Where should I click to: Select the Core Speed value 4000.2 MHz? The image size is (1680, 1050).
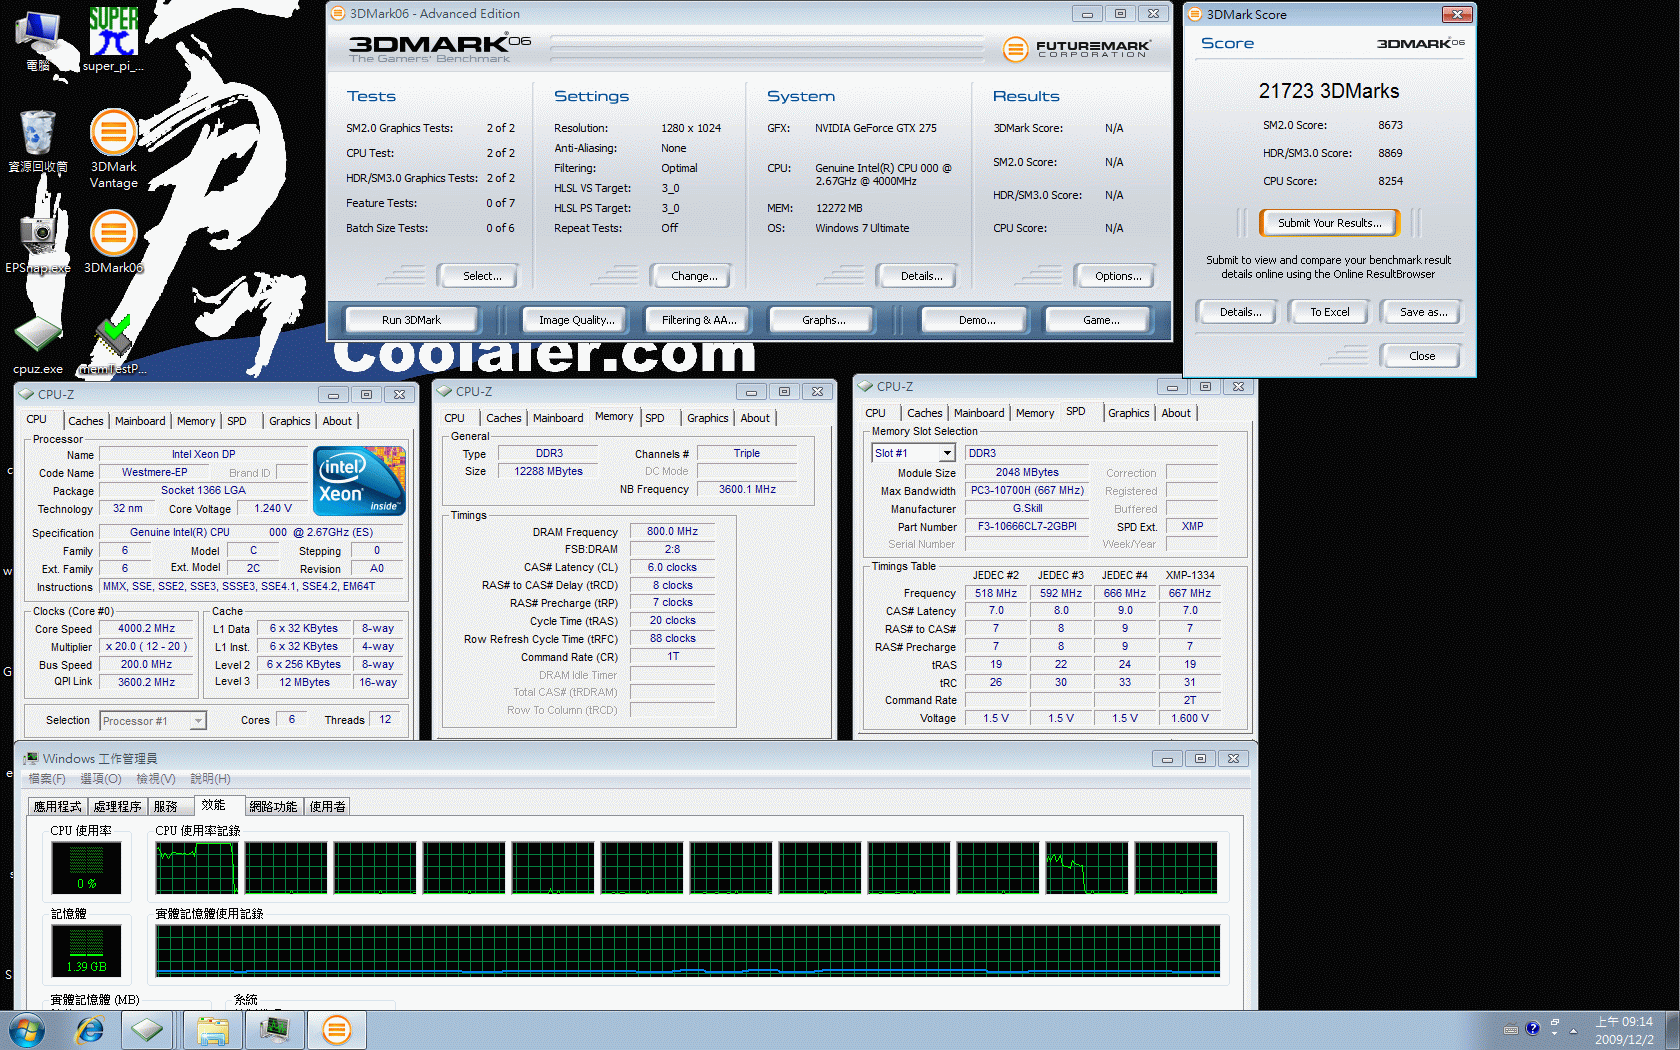[146, 629]
